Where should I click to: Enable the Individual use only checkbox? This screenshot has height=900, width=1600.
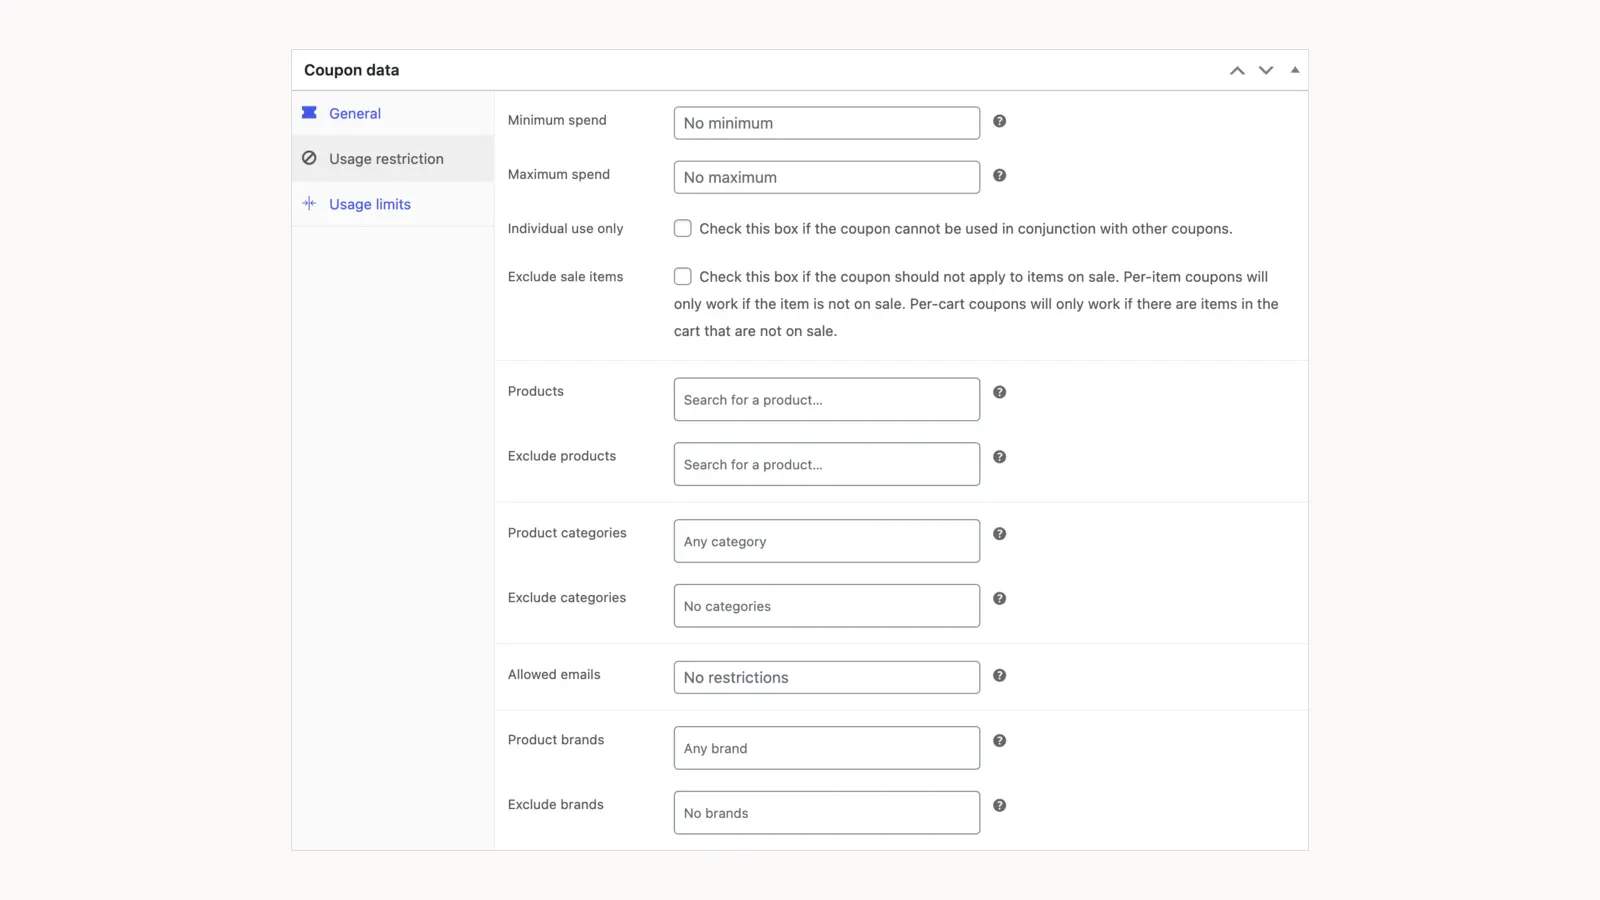[x=683, y=228]
